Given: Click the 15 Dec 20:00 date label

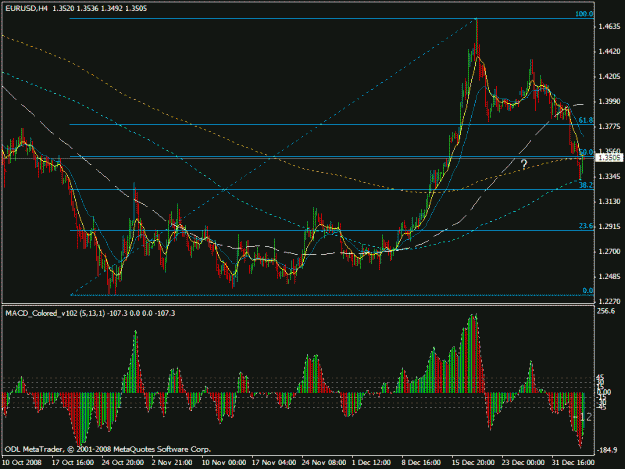Looking at the screenshot, I should tap(473, 463).
